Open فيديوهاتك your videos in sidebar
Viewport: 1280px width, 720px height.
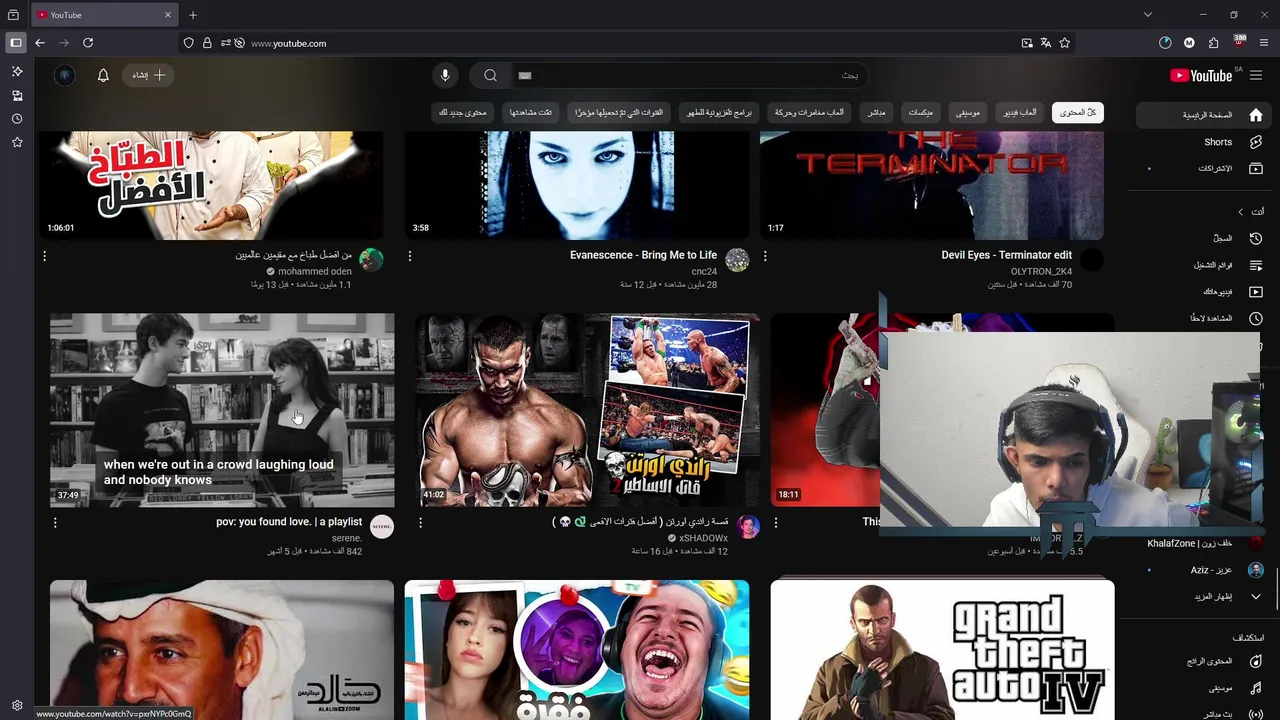(1205, 292)
